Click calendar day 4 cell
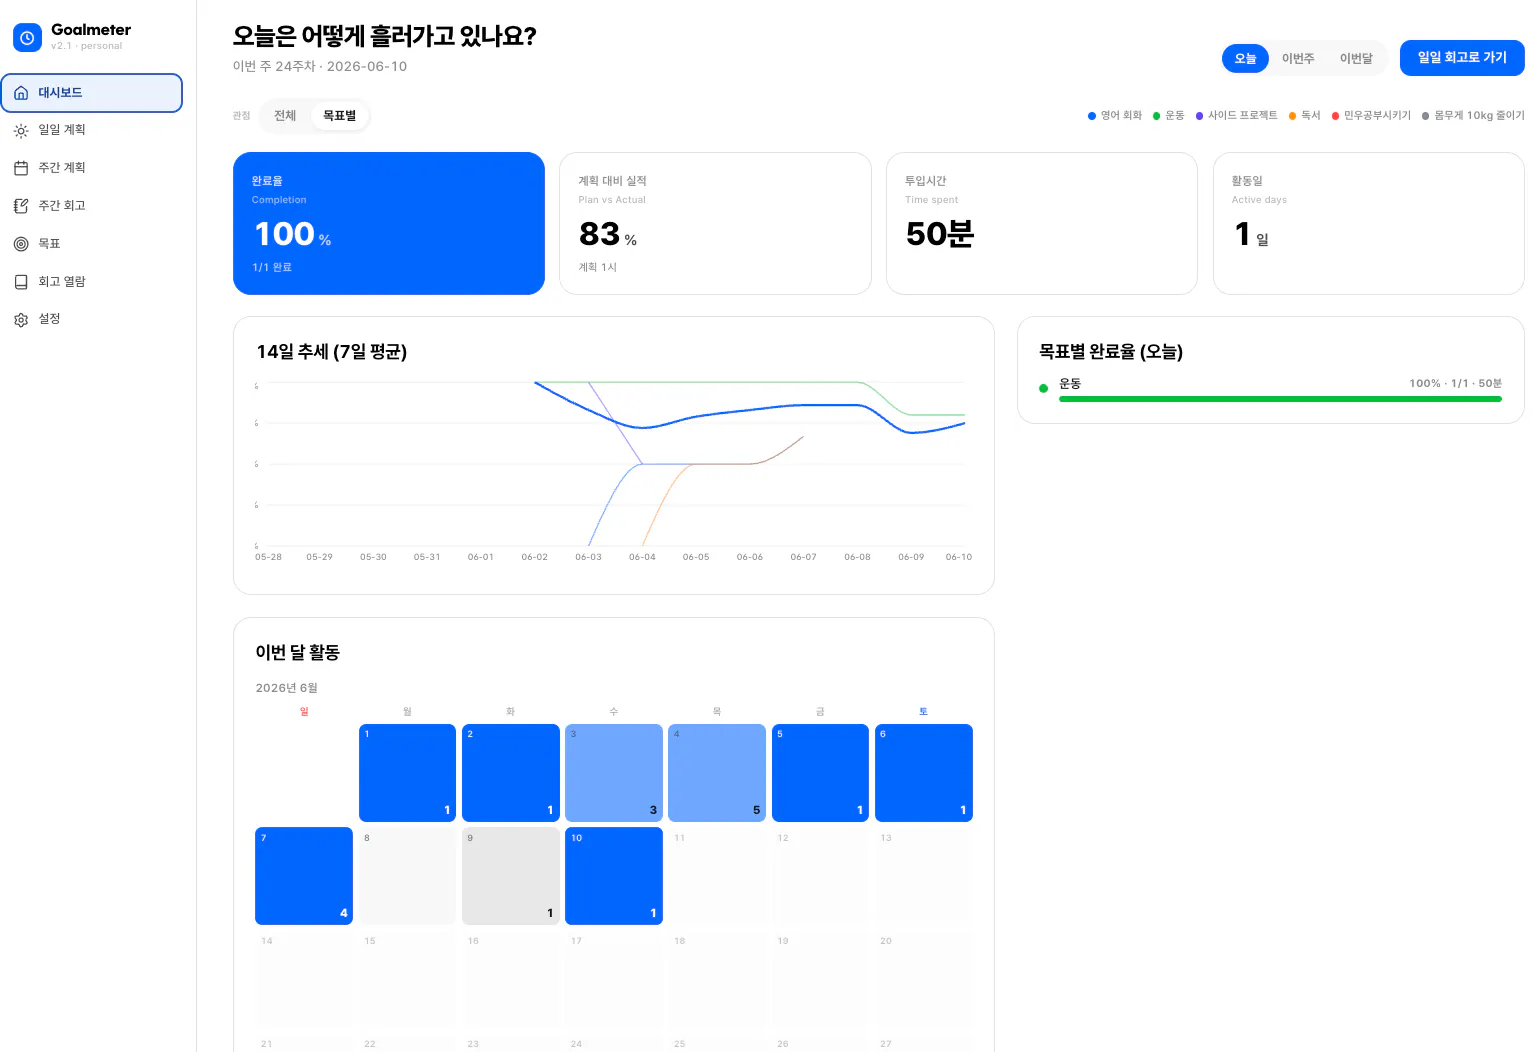 [x=717, y=773]
